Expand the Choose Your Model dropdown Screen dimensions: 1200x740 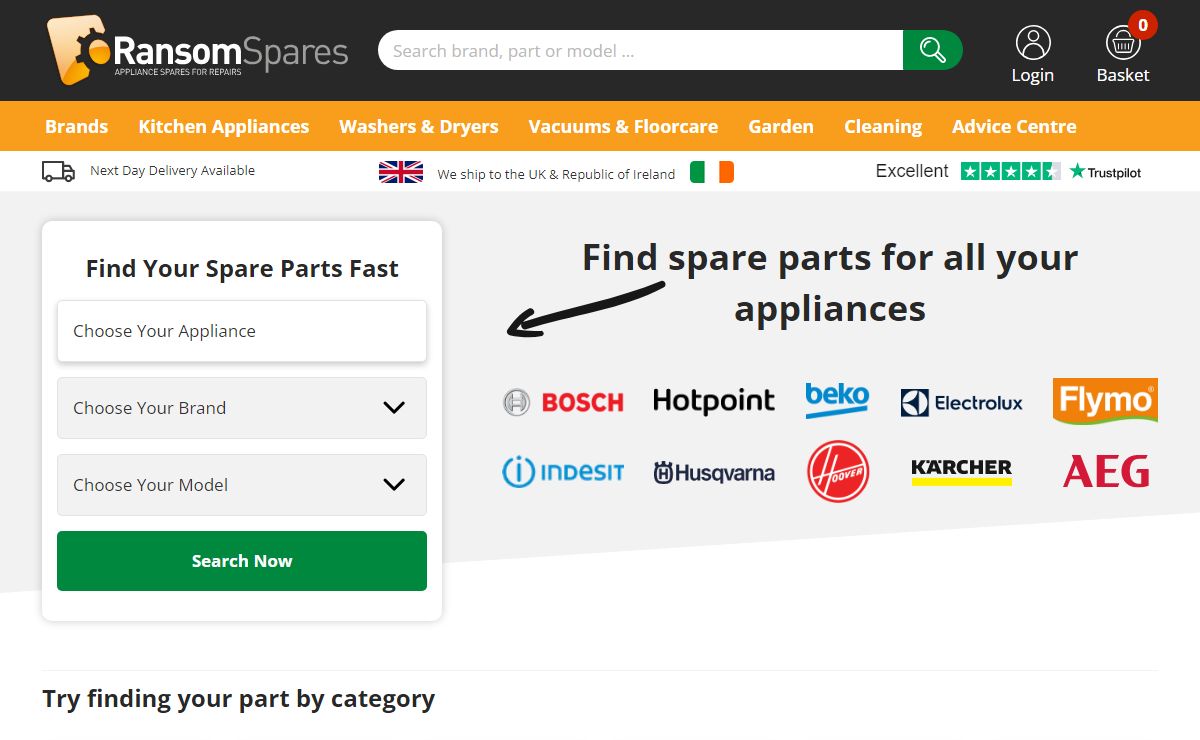pos(242,485)
